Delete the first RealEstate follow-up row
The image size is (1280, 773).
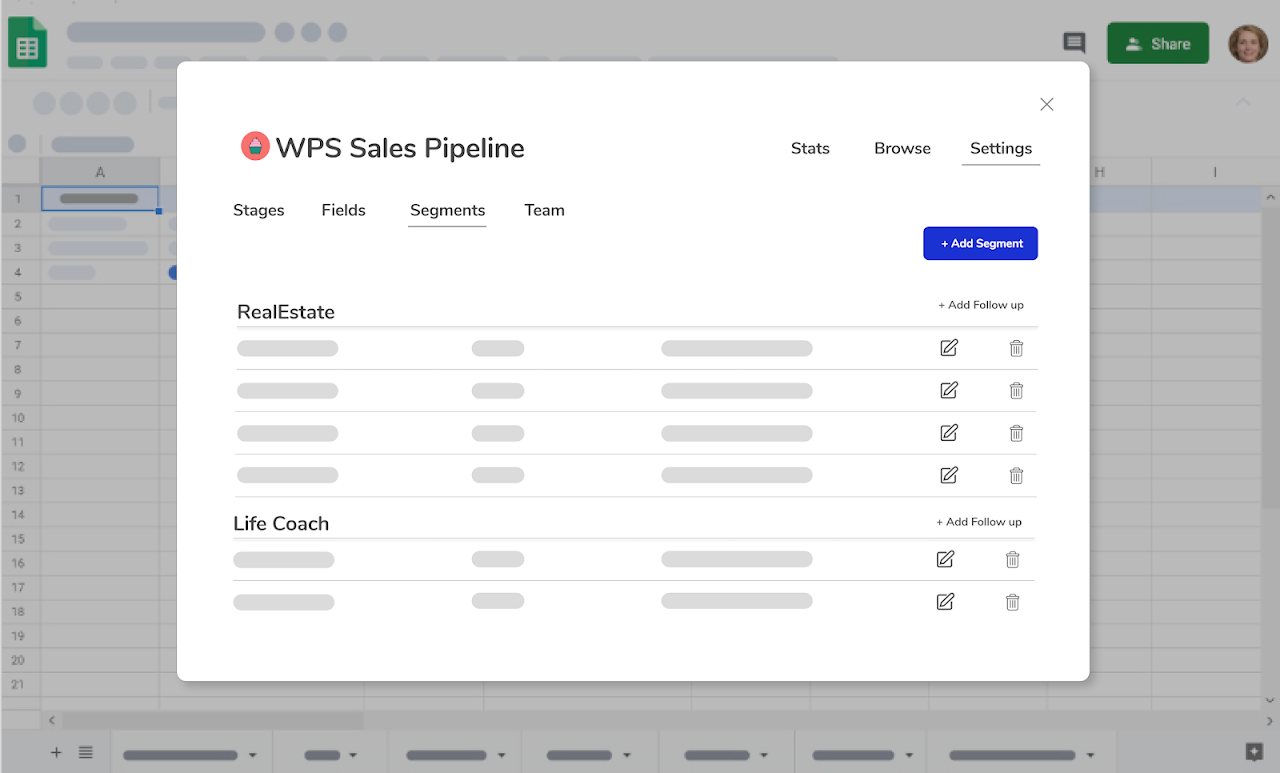[1016, 348]
